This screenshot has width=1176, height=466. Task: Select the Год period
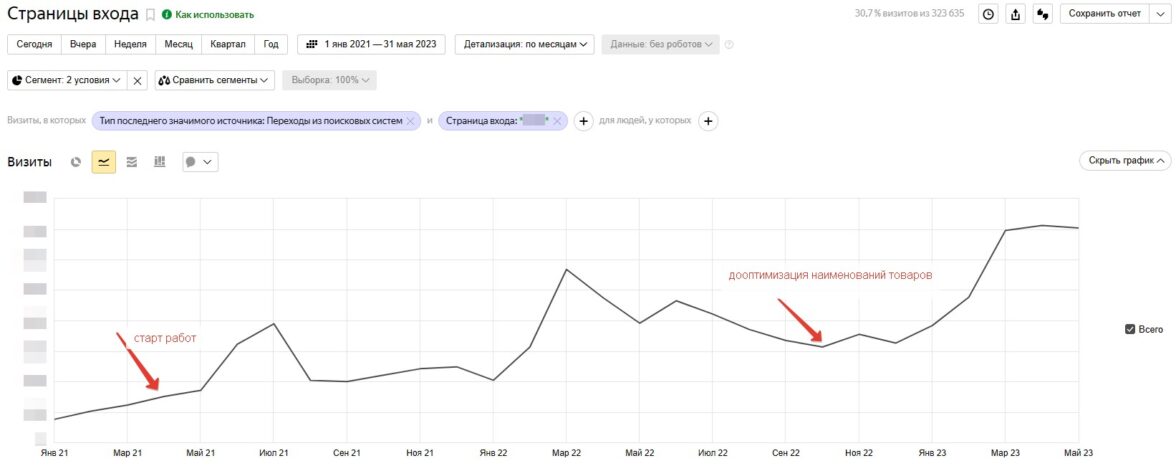tap(271, 44)
